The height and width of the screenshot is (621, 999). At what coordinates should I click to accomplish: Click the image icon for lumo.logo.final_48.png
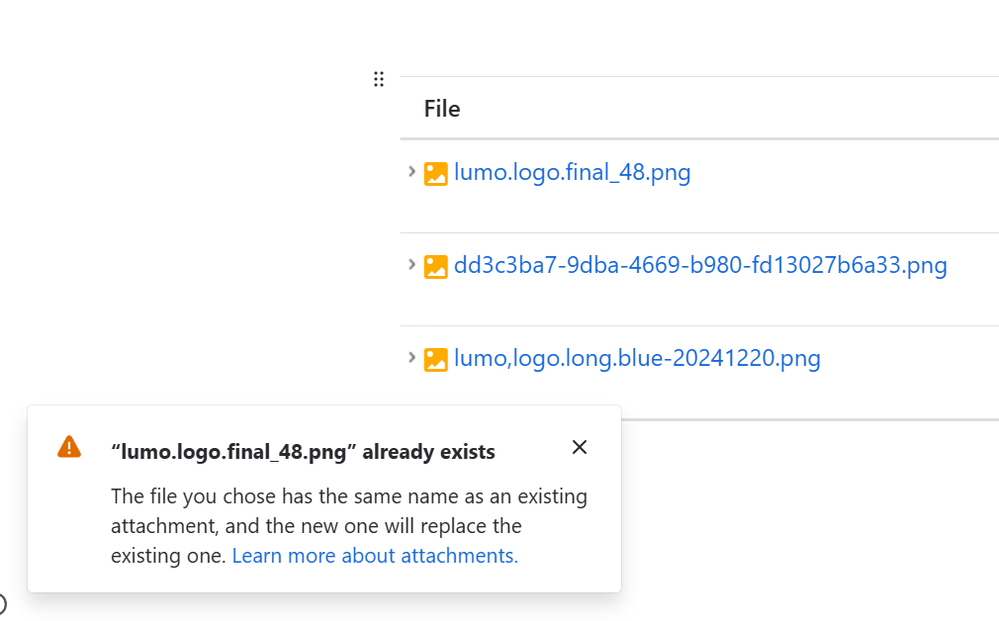point(436,174)
